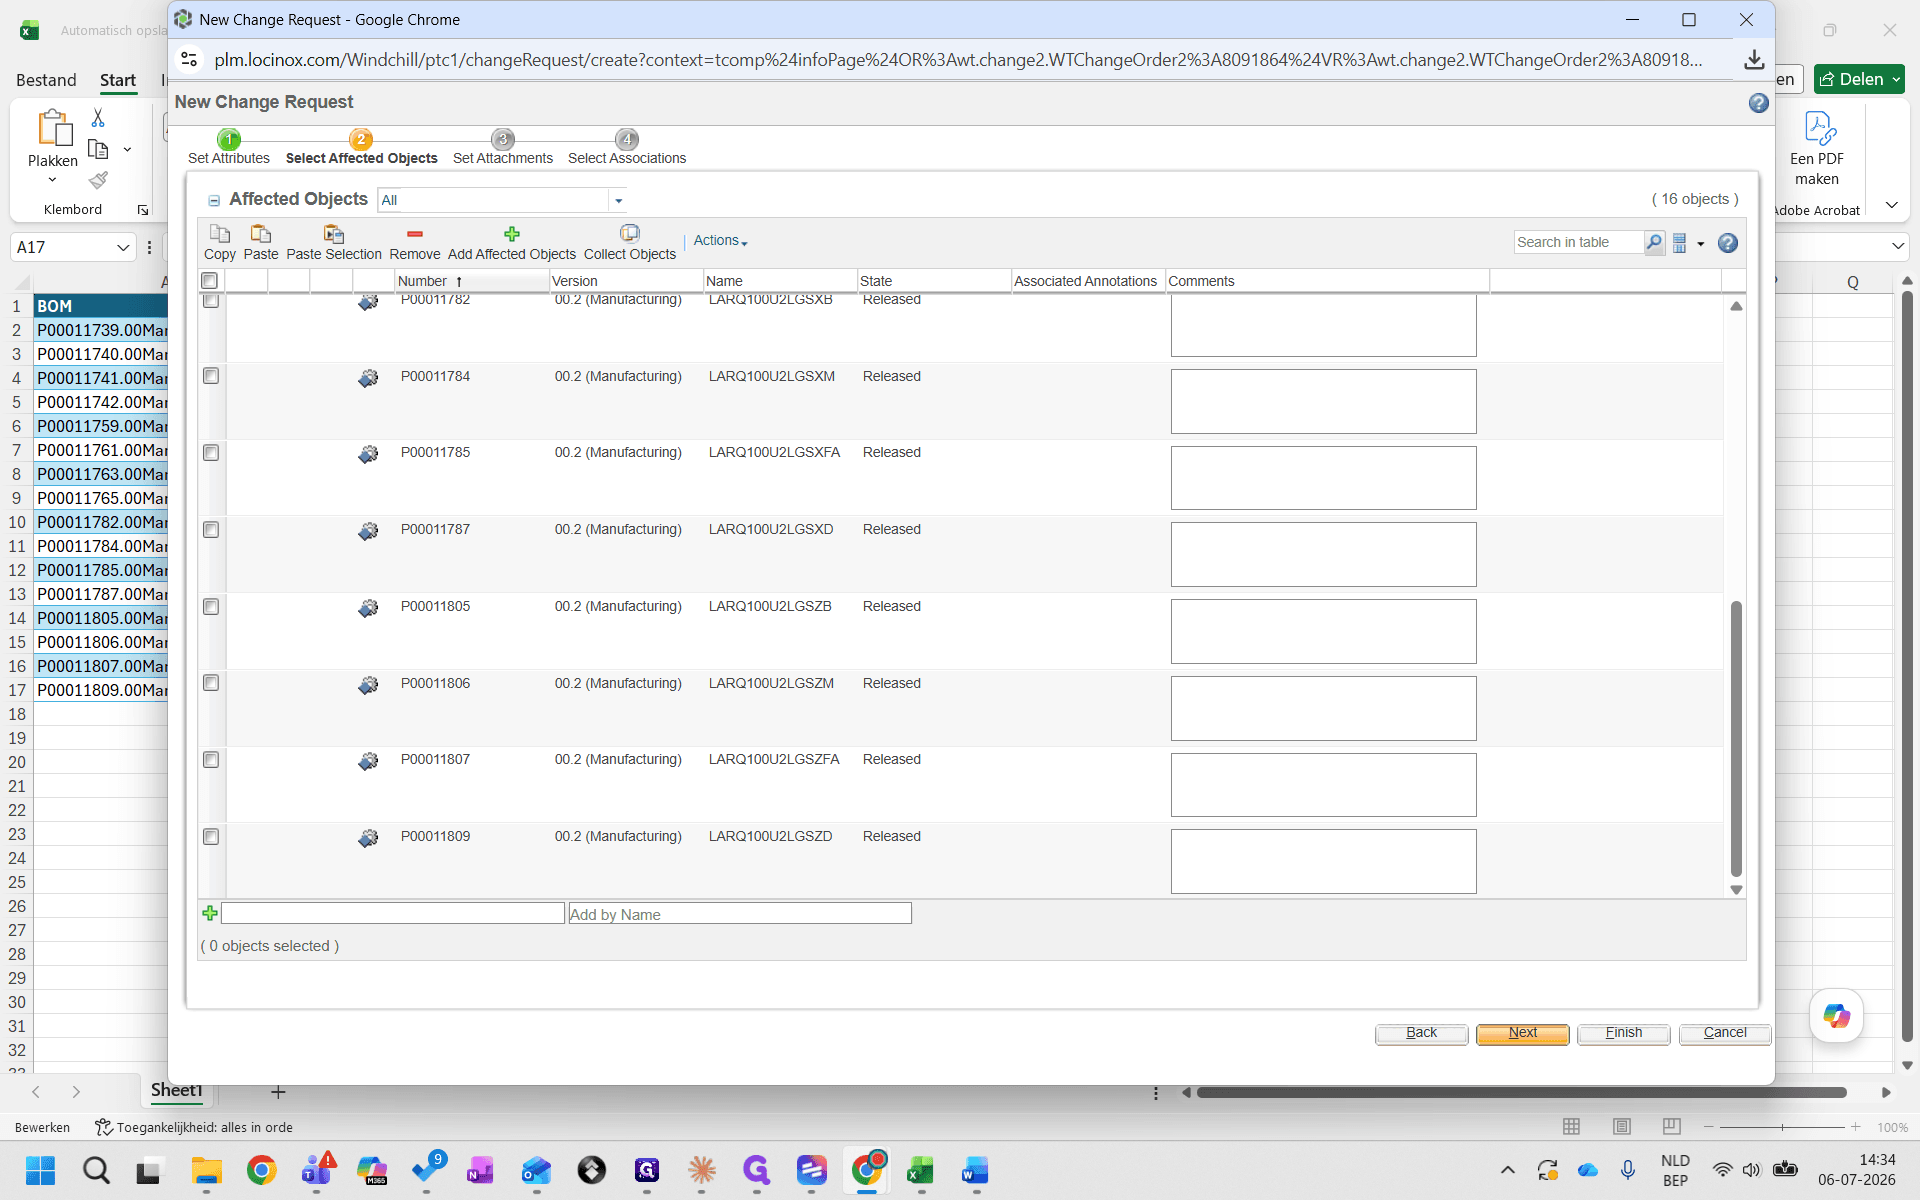Open Excel Bestand tab
This screenshot has width=1920, height=1200.
pos(46,80)
